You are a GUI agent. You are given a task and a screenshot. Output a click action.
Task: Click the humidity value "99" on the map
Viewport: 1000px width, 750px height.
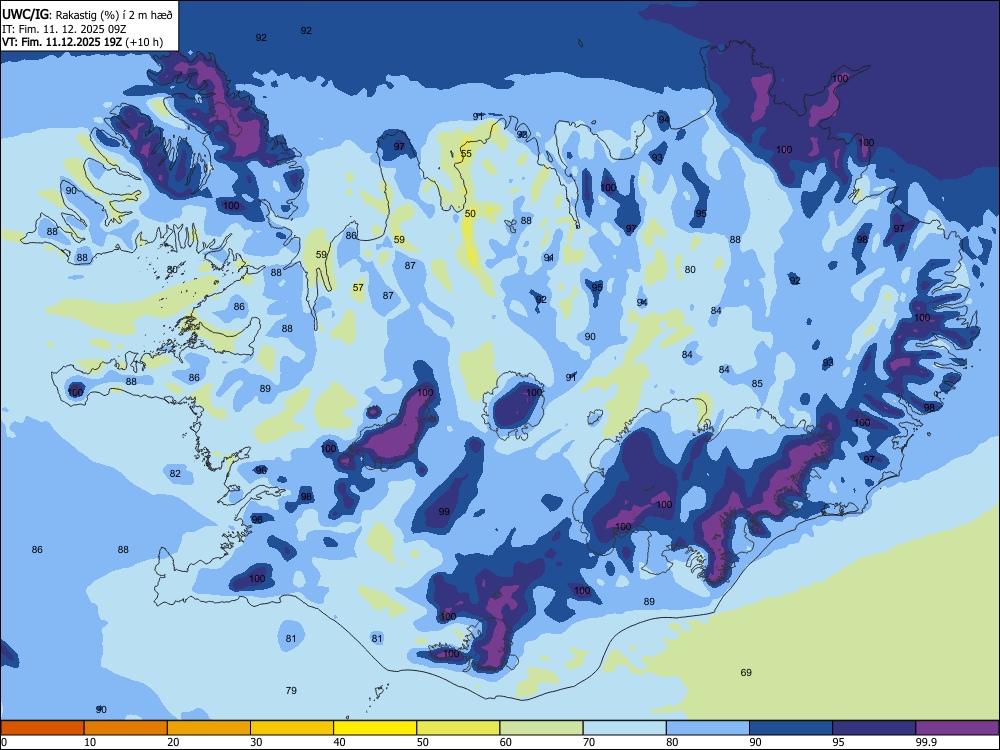(x=445, y=511)
